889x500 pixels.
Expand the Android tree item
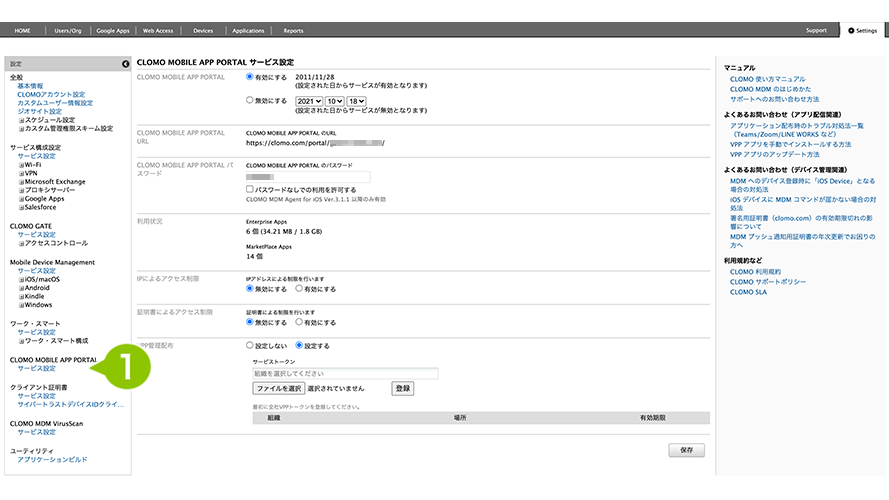pos(22,288)
